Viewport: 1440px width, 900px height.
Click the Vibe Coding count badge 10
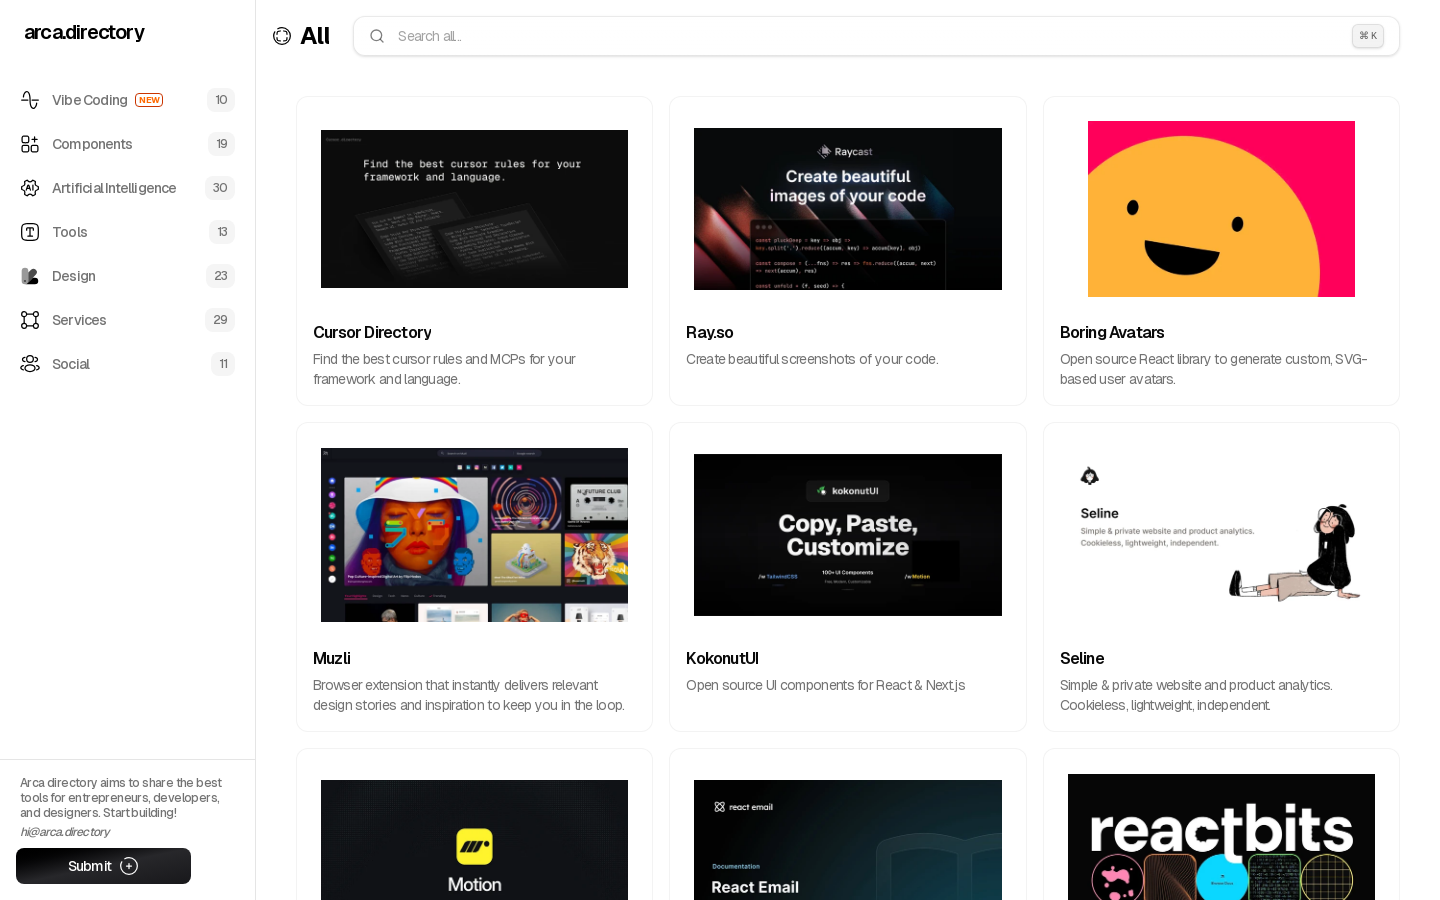pyautogui.click(x=221, y=100)
